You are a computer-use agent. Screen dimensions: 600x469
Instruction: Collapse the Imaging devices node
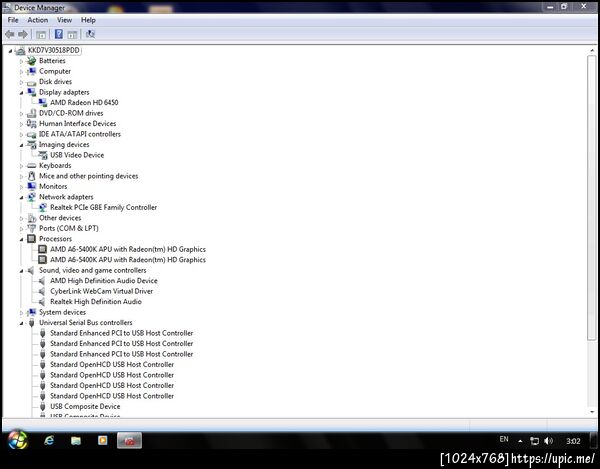click(21, 145)
